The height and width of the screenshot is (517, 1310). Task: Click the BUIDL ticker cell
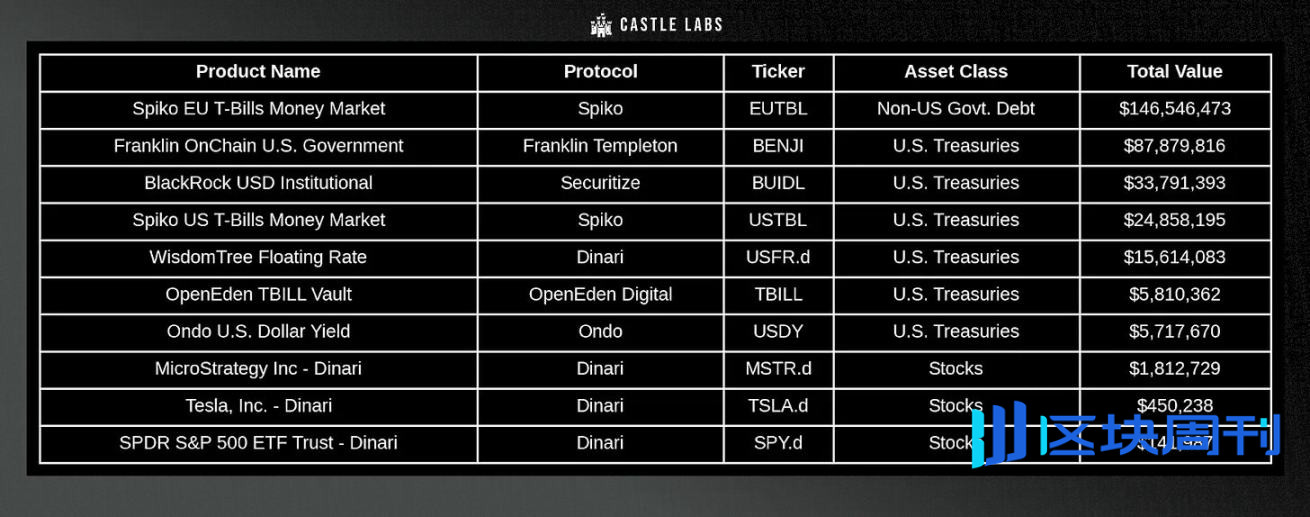[778, 183]
